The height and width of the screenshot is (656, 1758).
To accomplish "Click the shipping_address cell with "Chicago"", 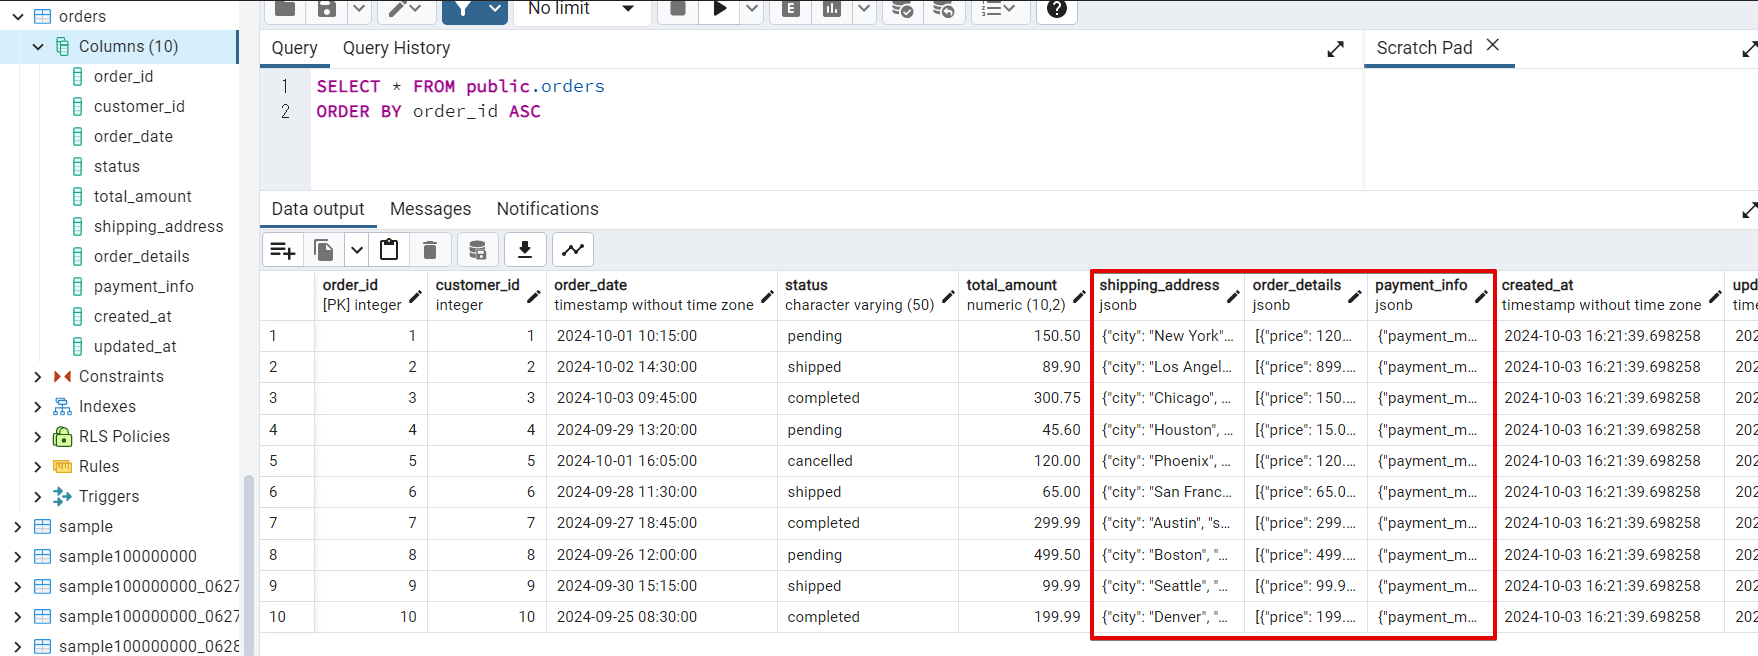I will (1168, 398).
